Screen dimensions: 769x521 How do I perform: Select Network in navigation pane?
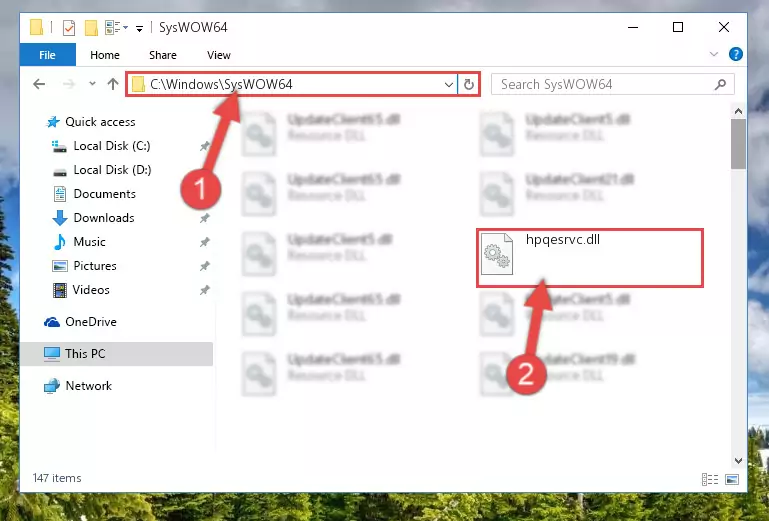[x=88, y=386]
